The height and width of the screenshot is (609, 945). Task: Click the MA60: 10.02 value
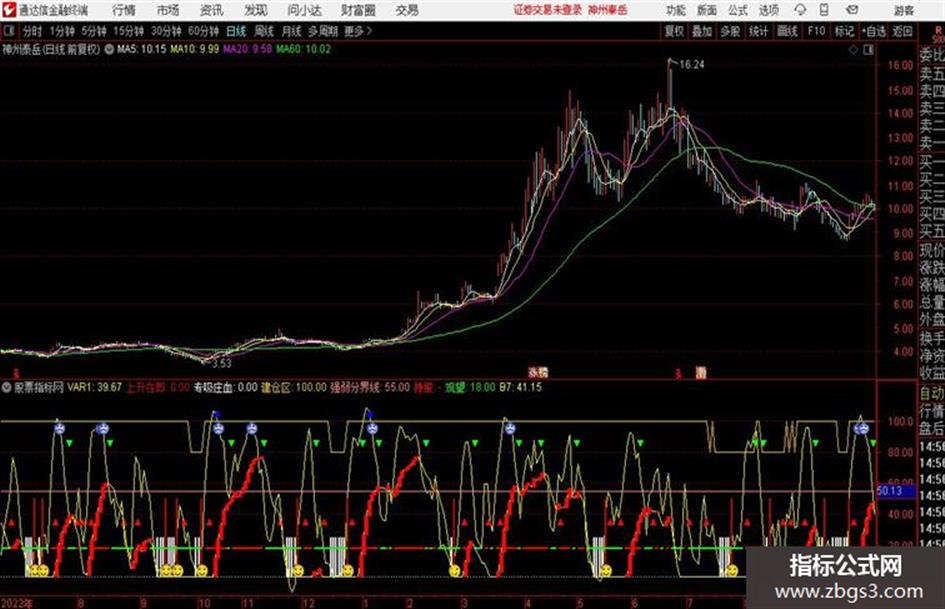pos(304,49)
